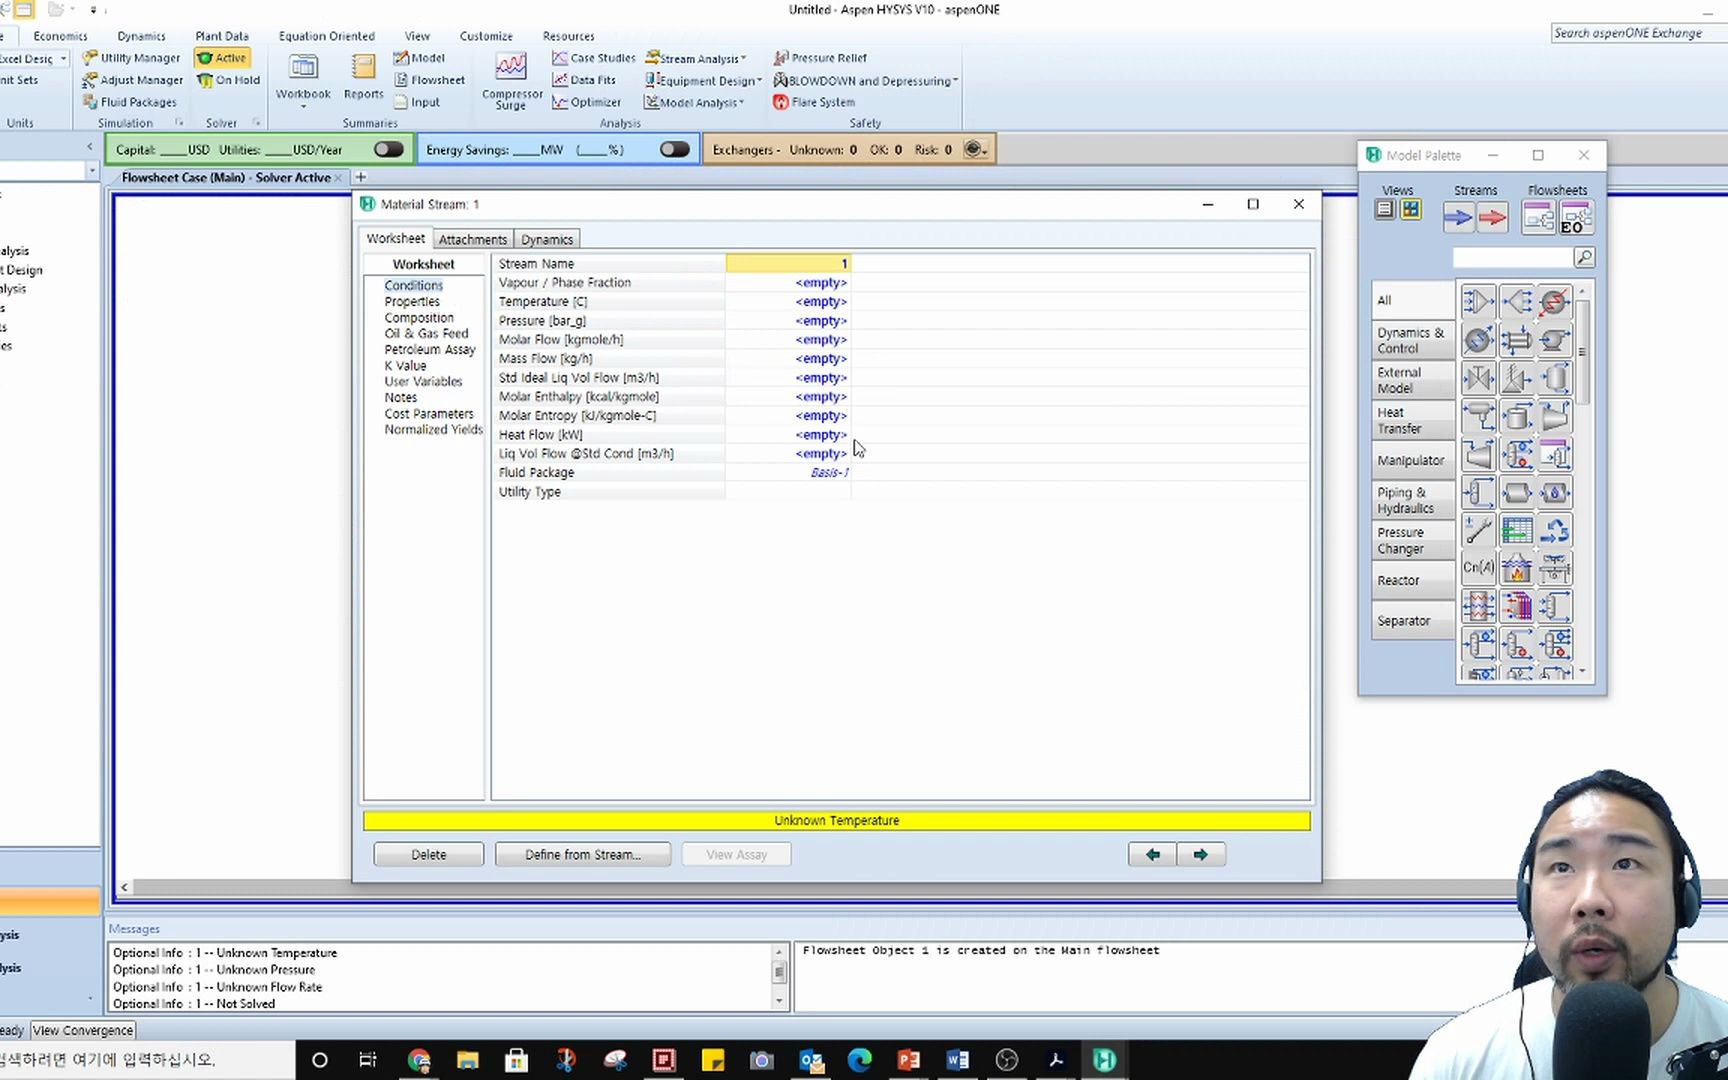Select the sub-flowsheet icon under Flowsheets
The width and height of the screenshot is (1728, 1080).
pyautogui.click(x=1538, y=217)
